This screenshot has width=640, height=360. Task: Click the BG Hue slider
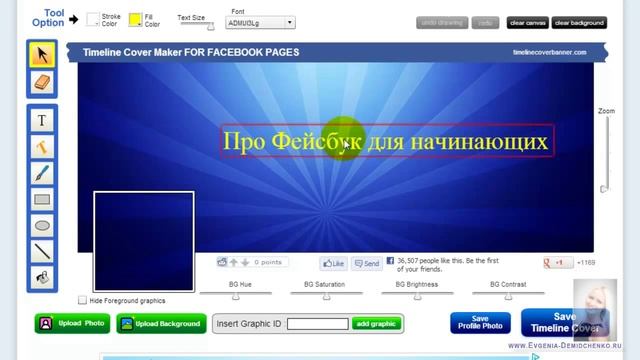236,294
